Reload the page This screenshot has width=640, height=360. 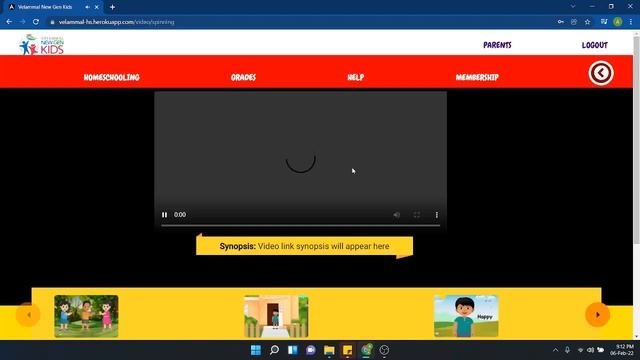click(x=36, y=22)
